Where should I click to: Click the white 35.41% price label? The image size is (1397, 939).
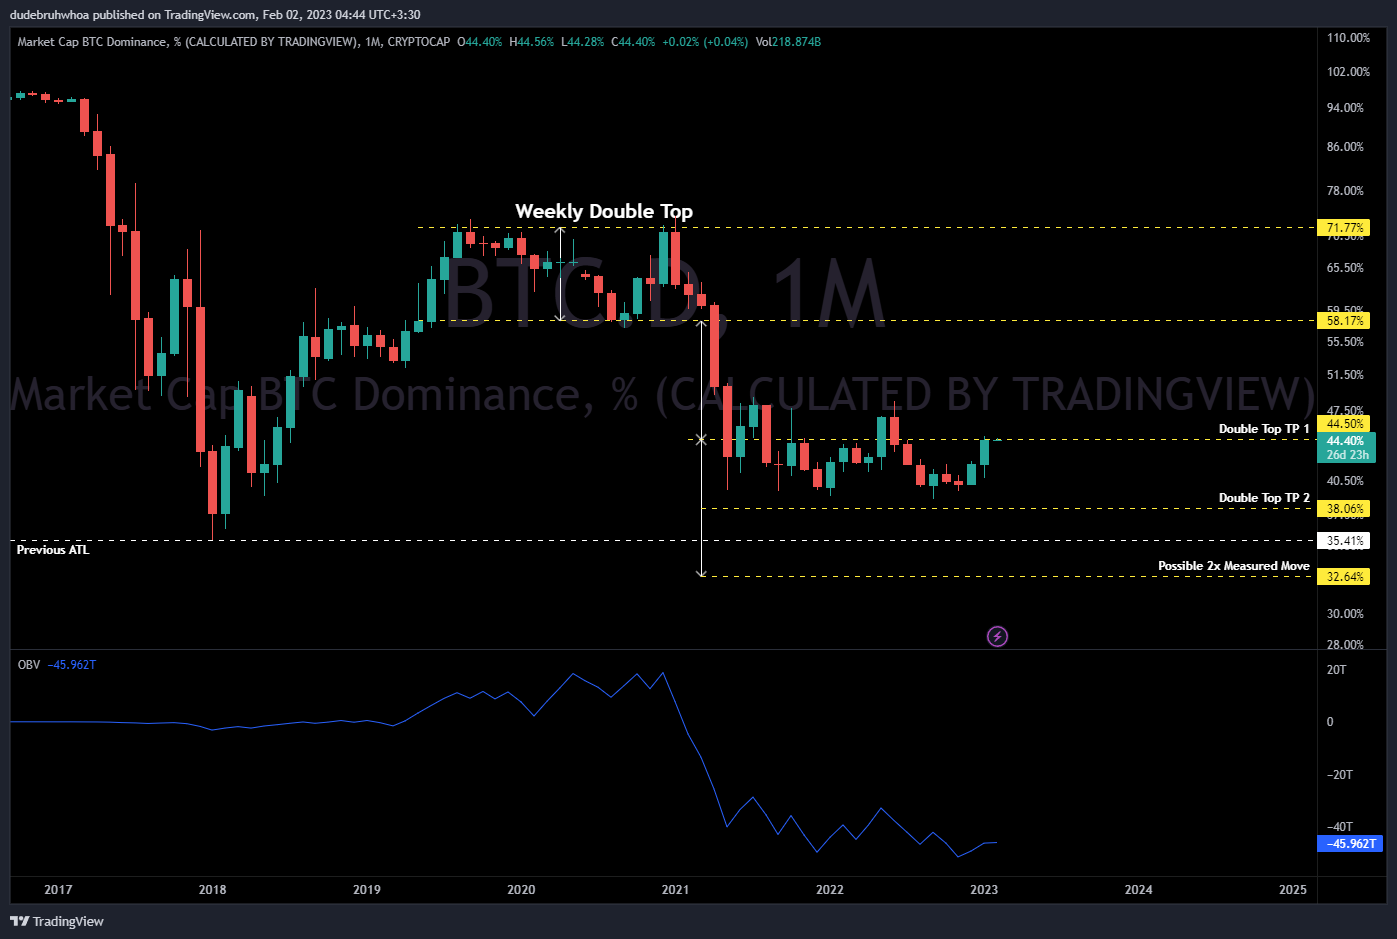1345,541
